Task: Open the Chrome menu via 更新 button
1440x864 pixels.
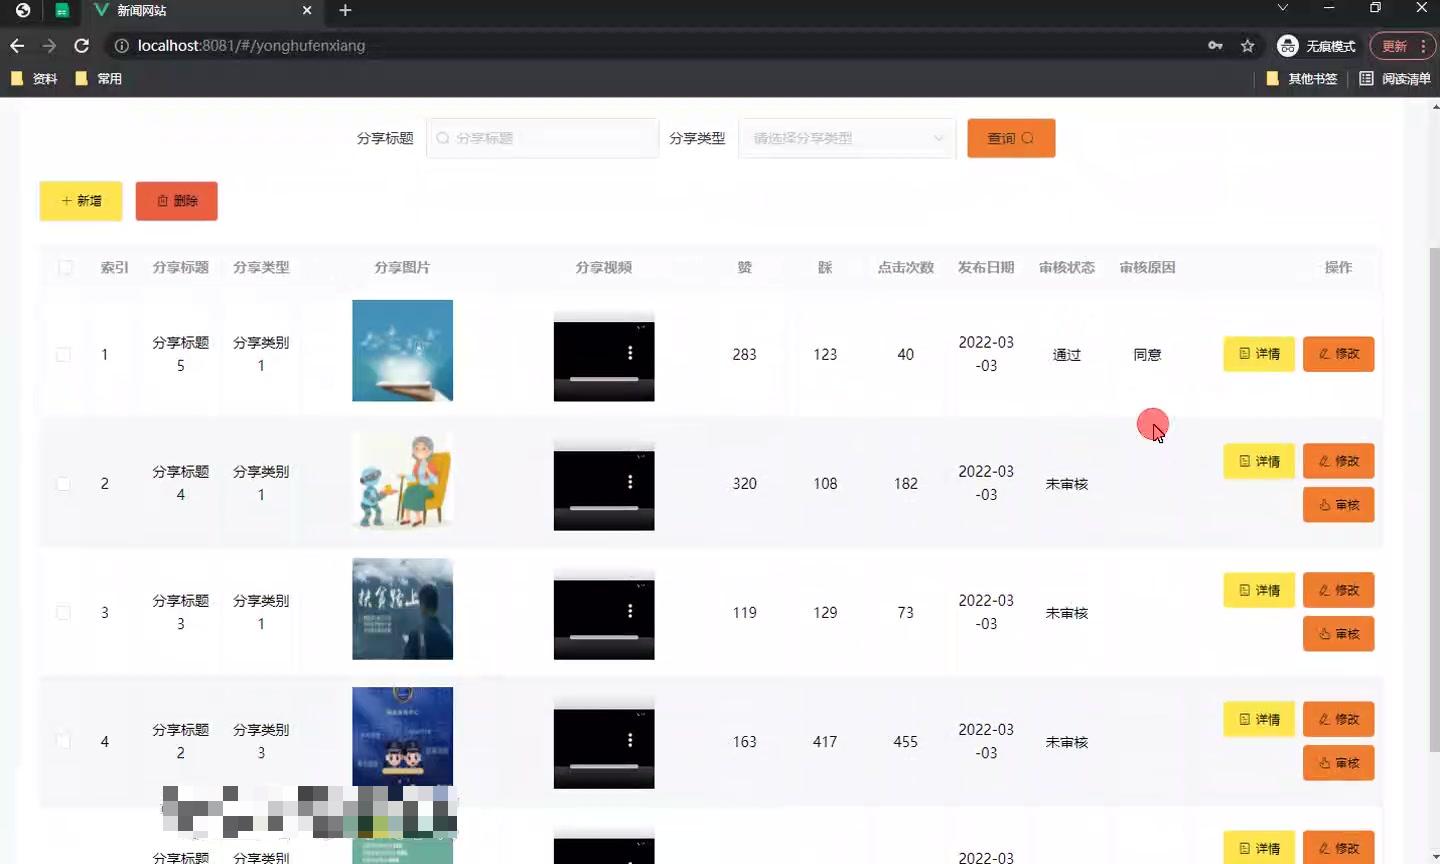Action: point(1402,46)
